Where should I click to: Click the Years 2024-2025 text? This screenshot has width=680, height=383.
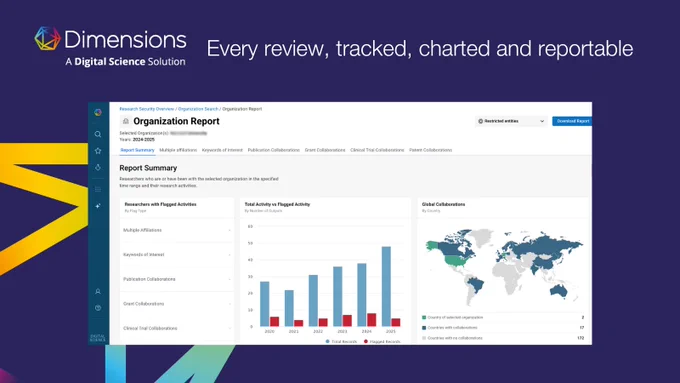tap(137, 140)
